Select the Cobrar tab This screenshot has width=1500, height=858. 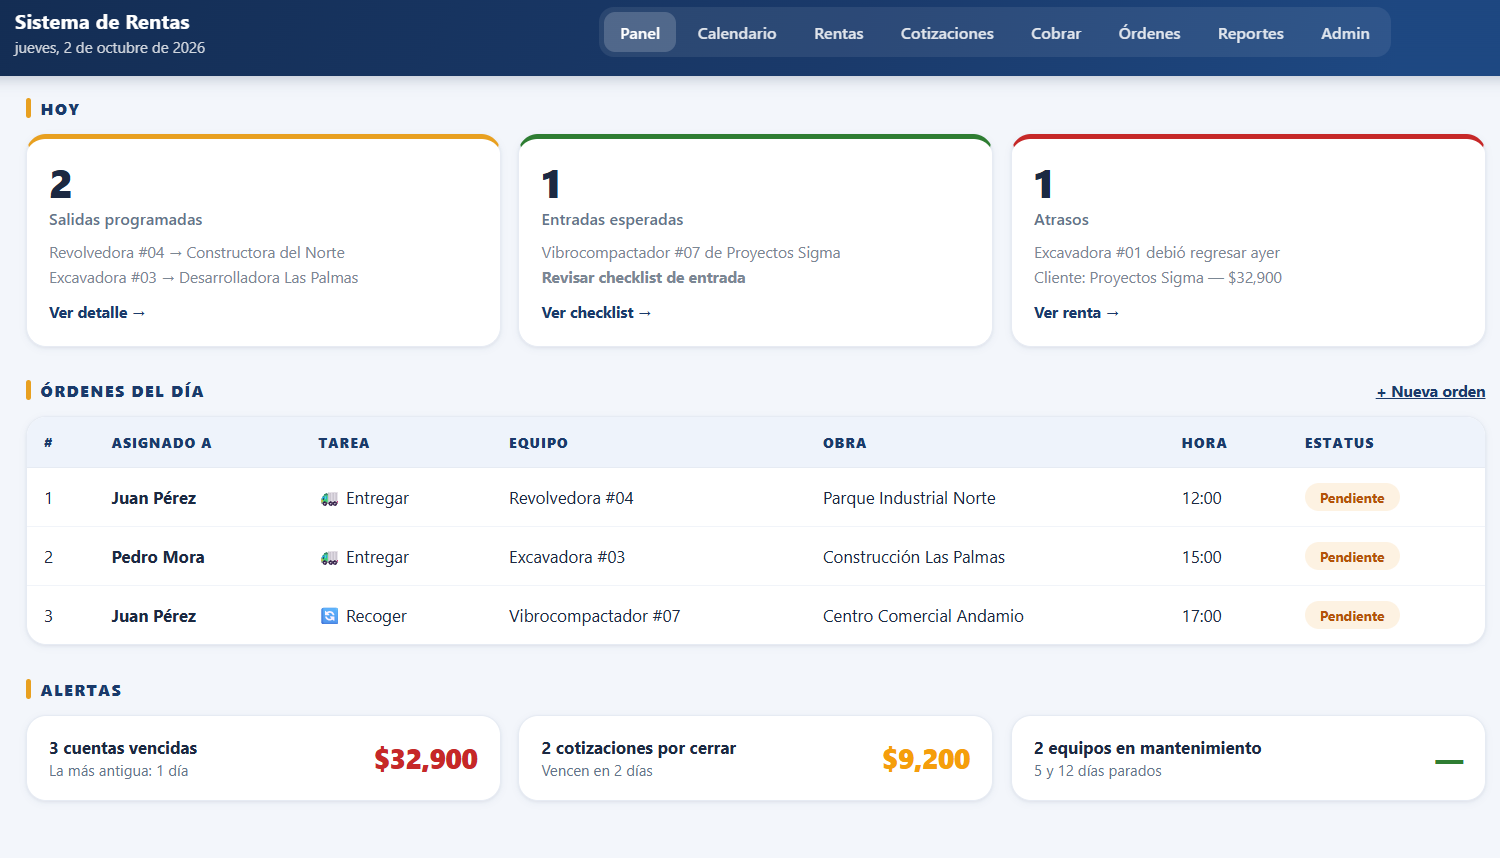(1056, 33)
